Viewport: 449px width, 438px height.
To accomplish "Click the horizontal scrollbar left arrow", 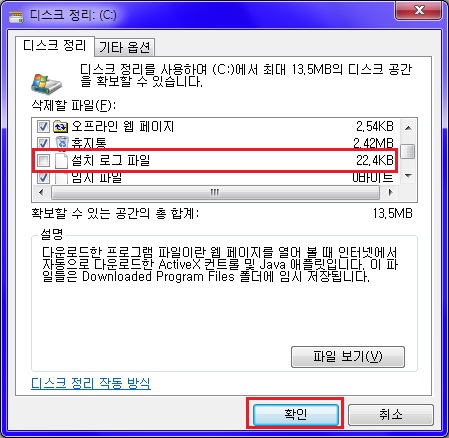I will tap(41, 192).
